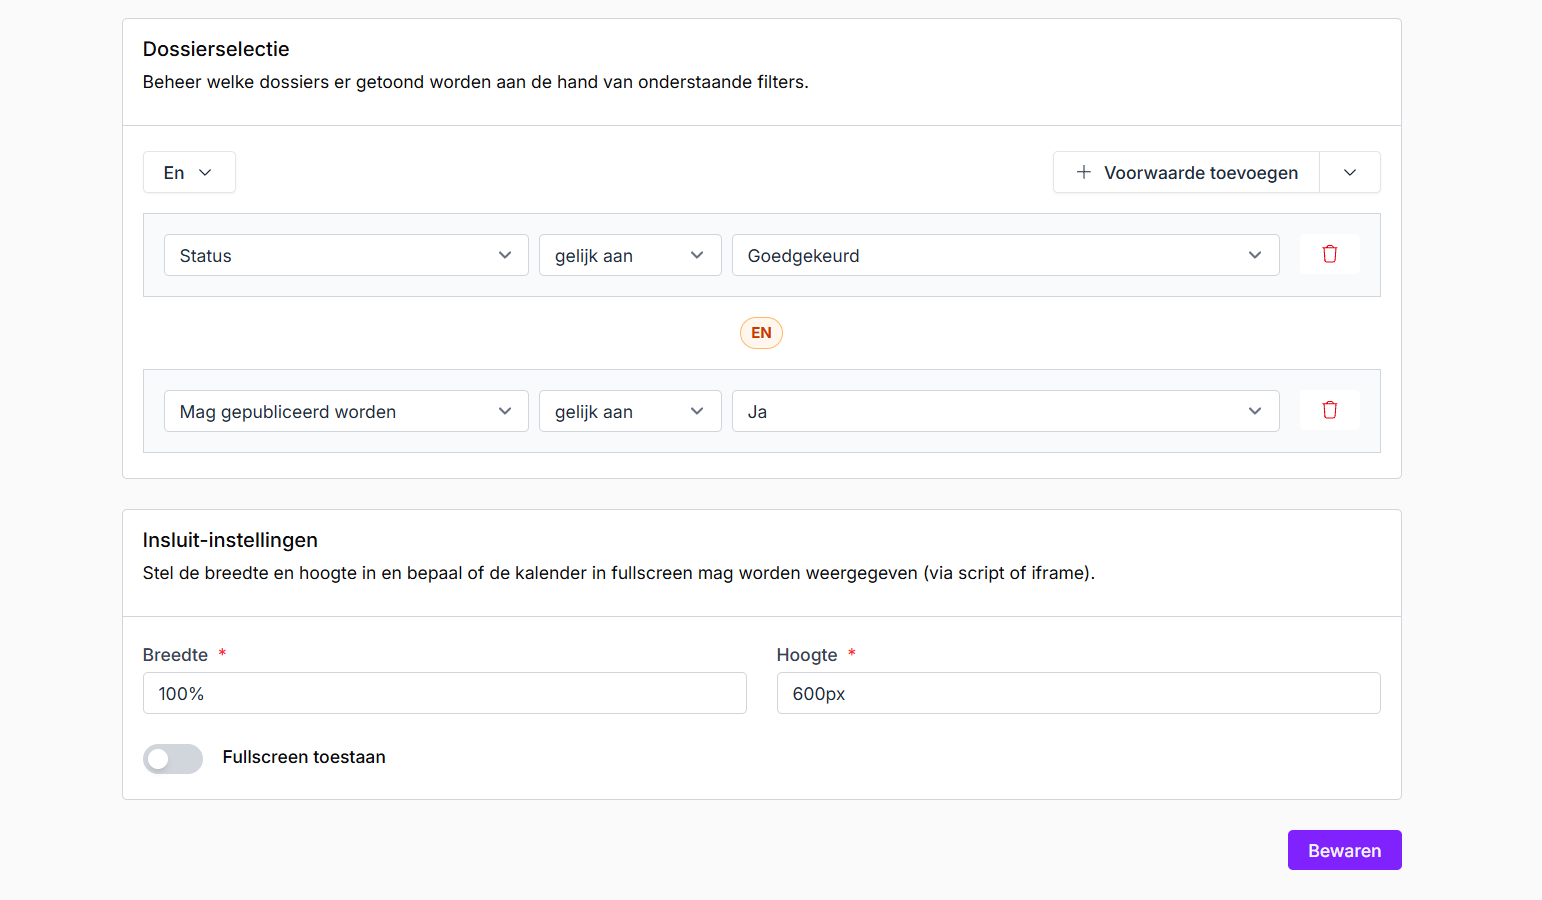1542x900 pixels.
Task: Expand the Status field selector
Action: point(345,256)
